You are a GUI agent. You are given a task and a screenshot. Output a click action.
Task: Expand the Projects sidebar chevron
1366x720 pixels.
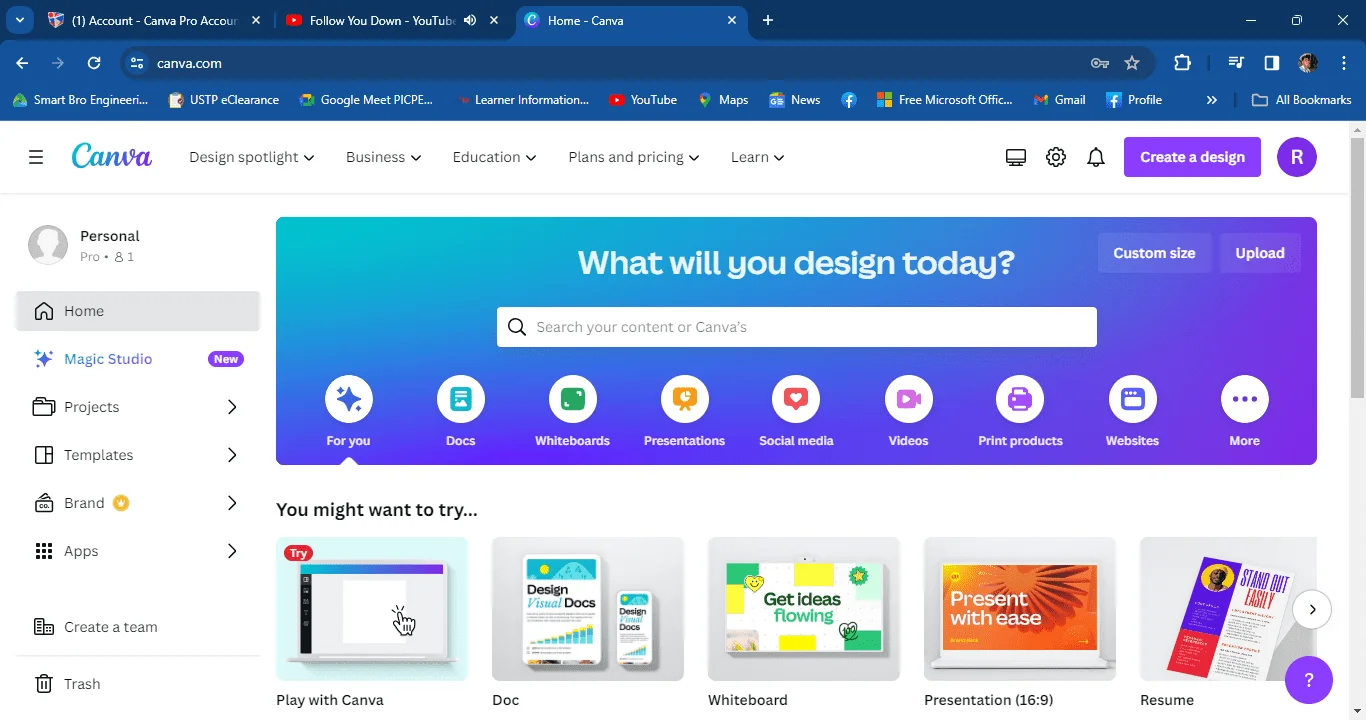(232, 407)
